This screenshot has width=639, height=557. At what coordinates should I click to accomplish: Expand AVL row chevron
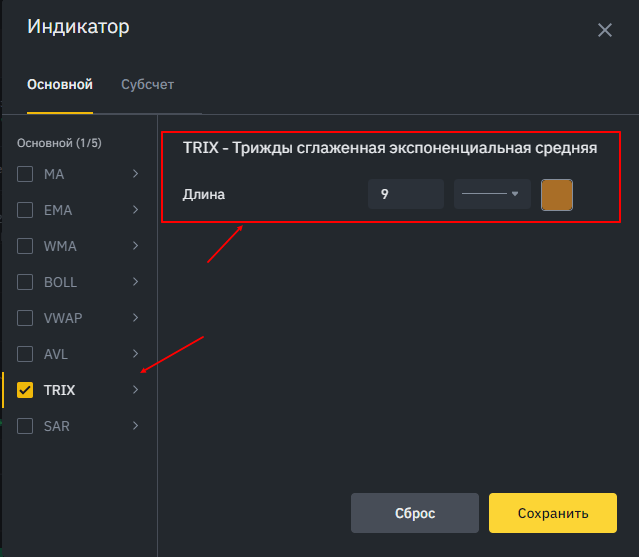(x=135, y=355)
